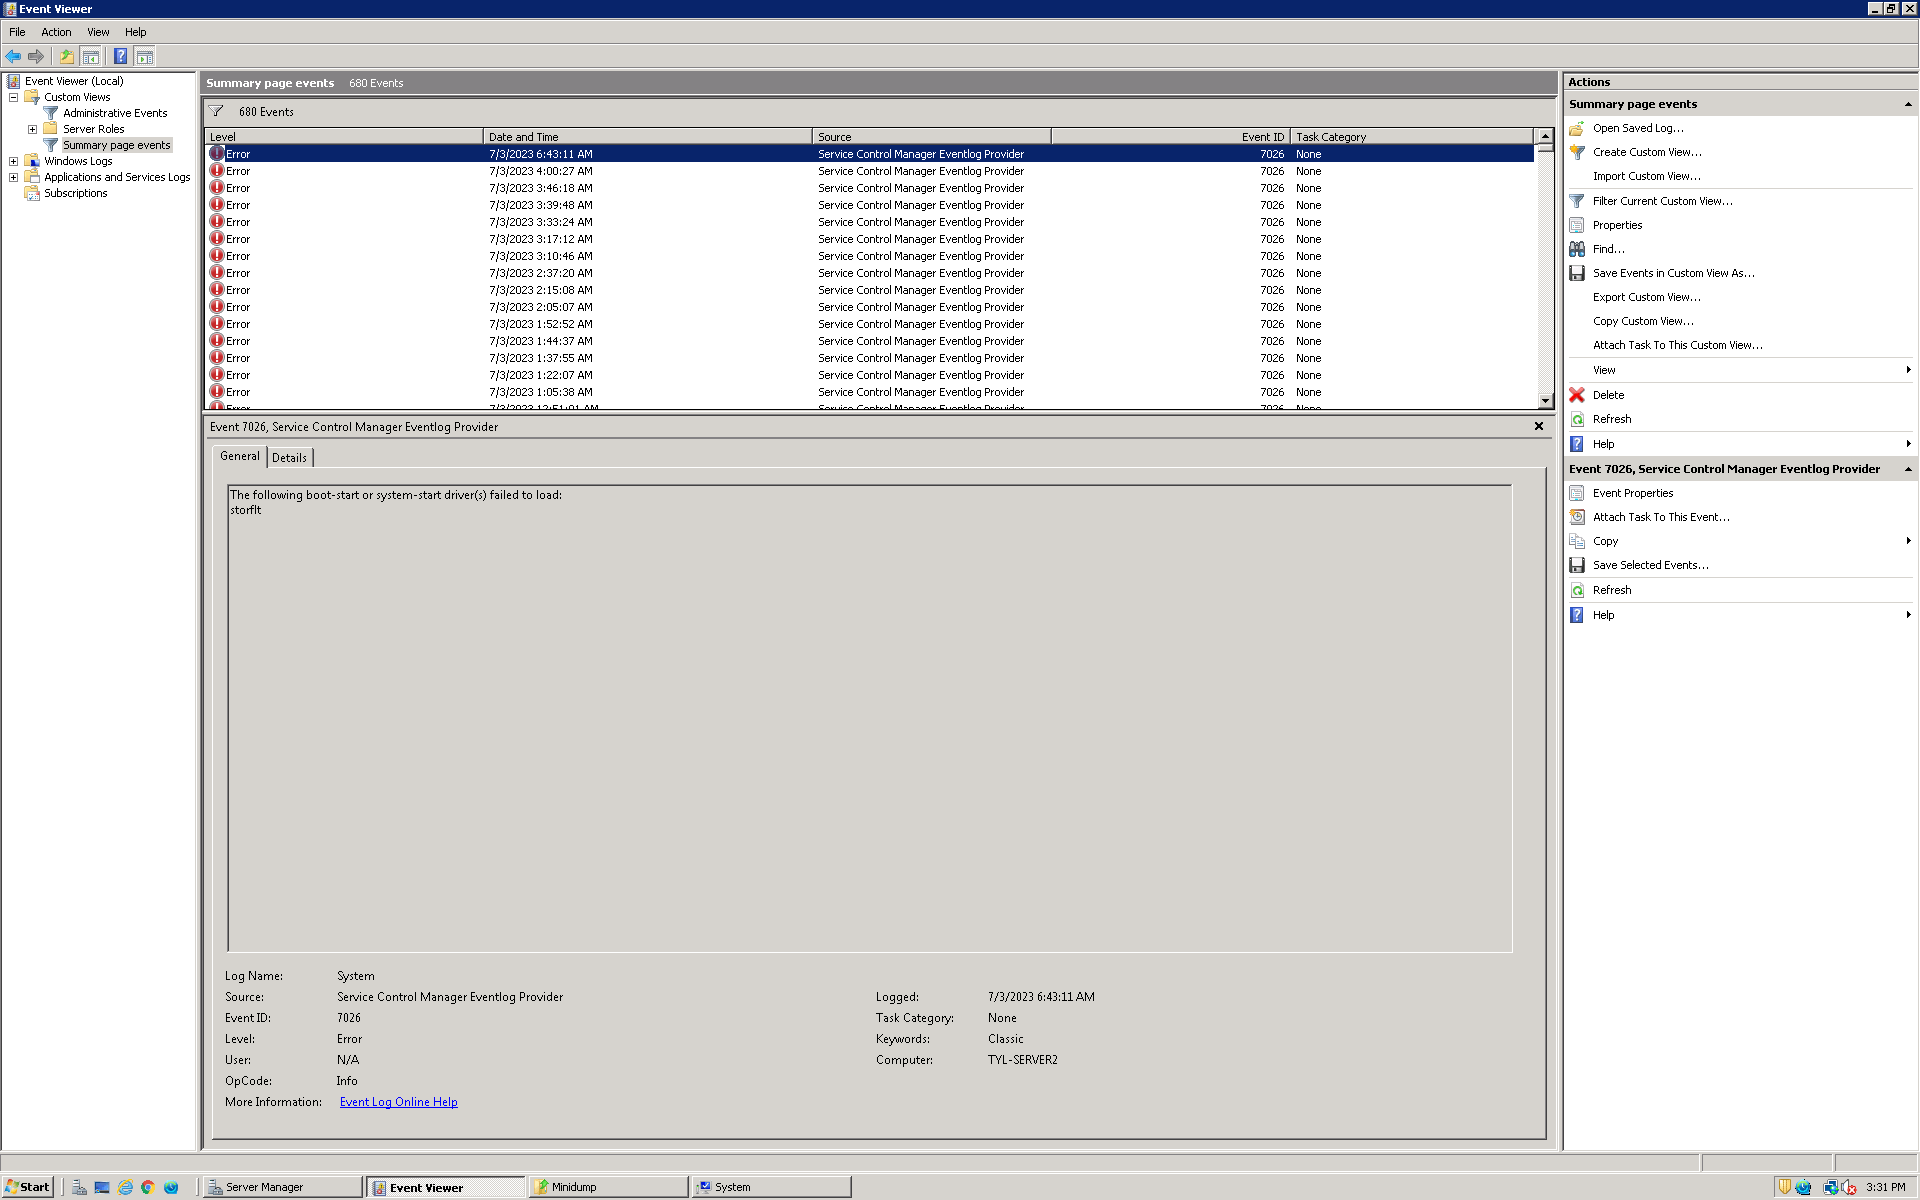Image resolution: width=1920 pixels, height=1200 pixels.
Task: Expand the Server Roles tree node
Action: coord(31,128)
